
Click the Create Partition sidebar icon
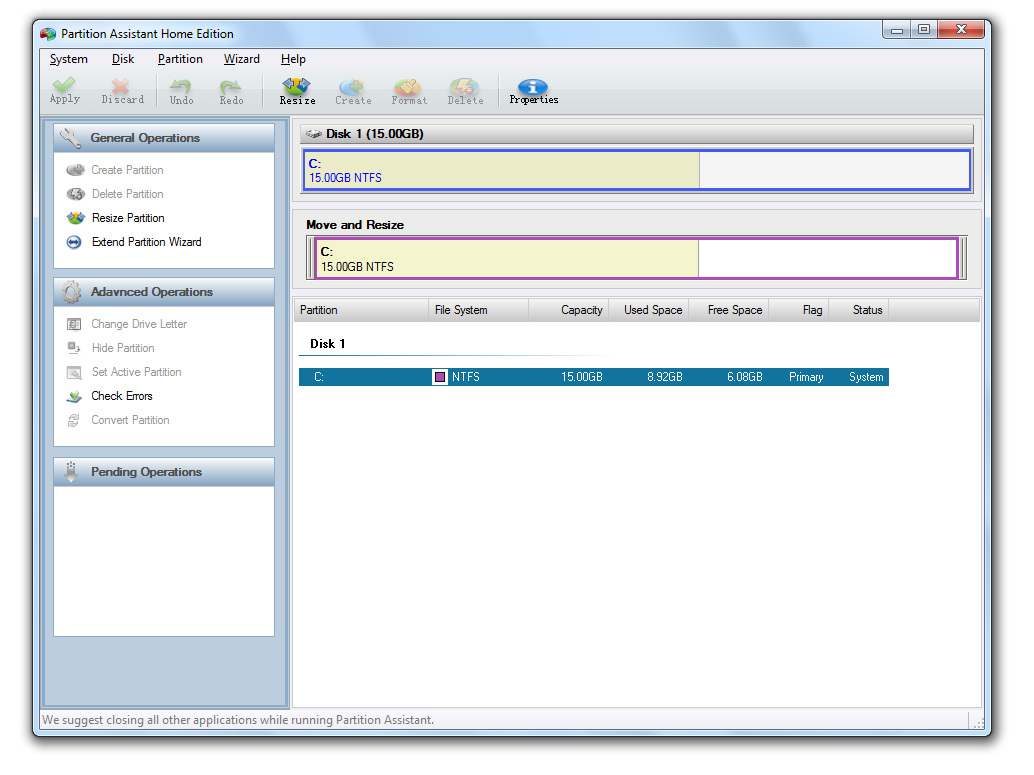[x=76, y=170]
